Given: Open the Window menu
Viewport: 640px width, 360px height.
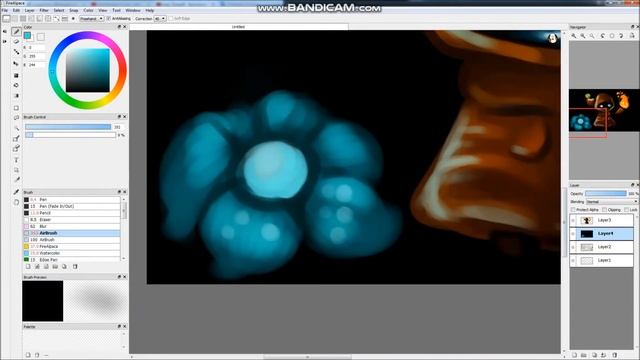Looking at the screenshot, I should click(x=133, y=10).
